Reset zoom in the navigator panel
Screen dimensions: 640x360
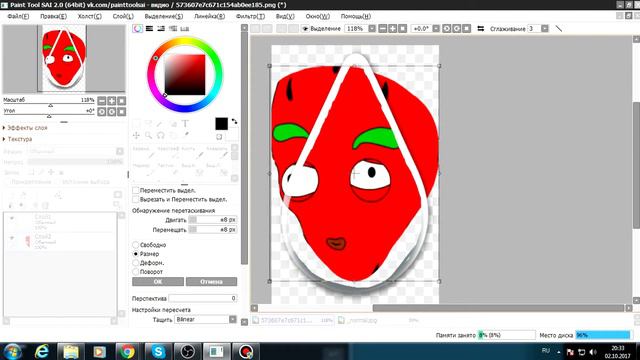click(121, 101)
